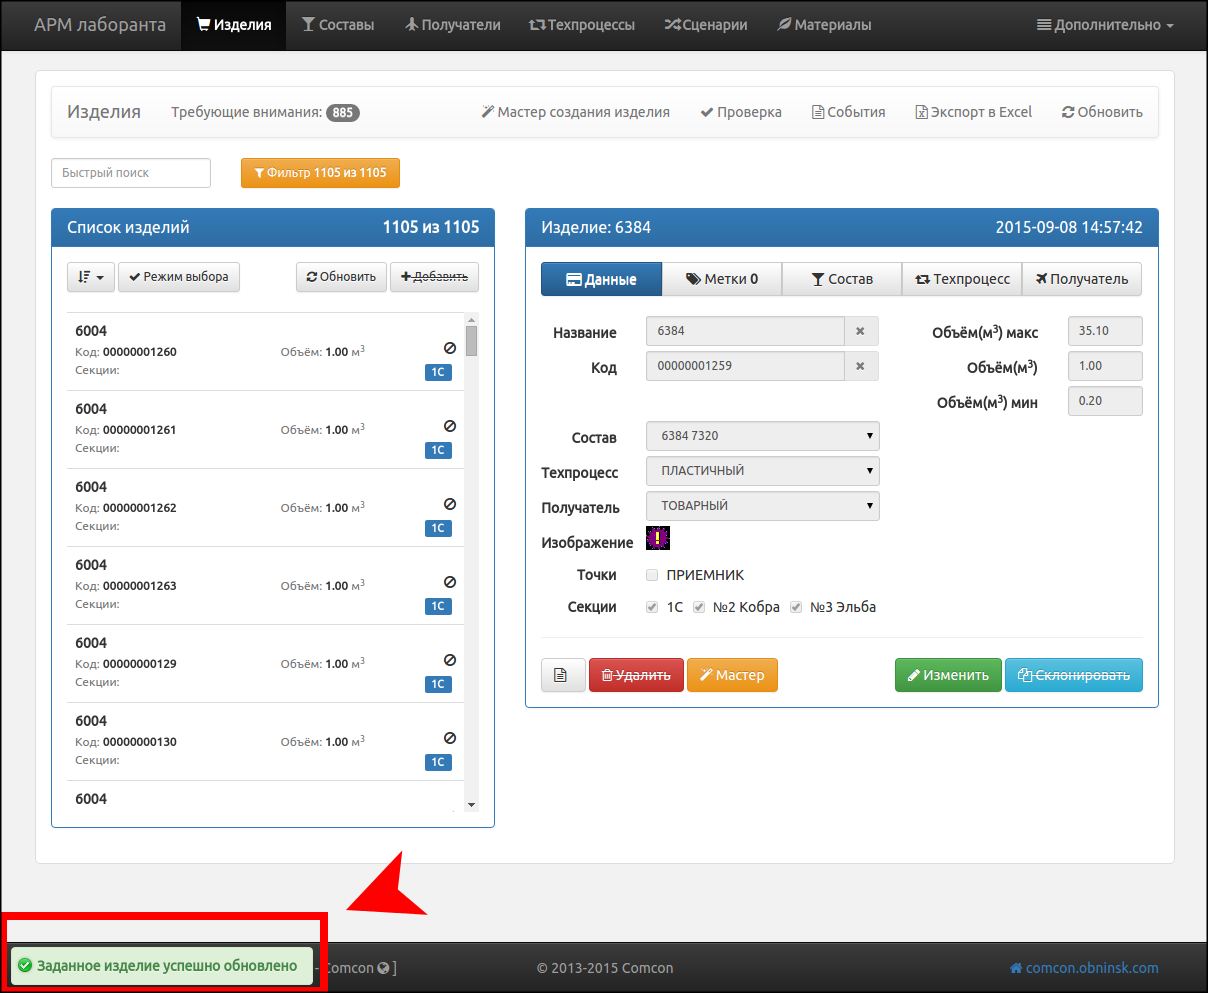This screenshot has height=993, width=1208.
Task: Open the sort order dropdown
Action: point(91,277)
